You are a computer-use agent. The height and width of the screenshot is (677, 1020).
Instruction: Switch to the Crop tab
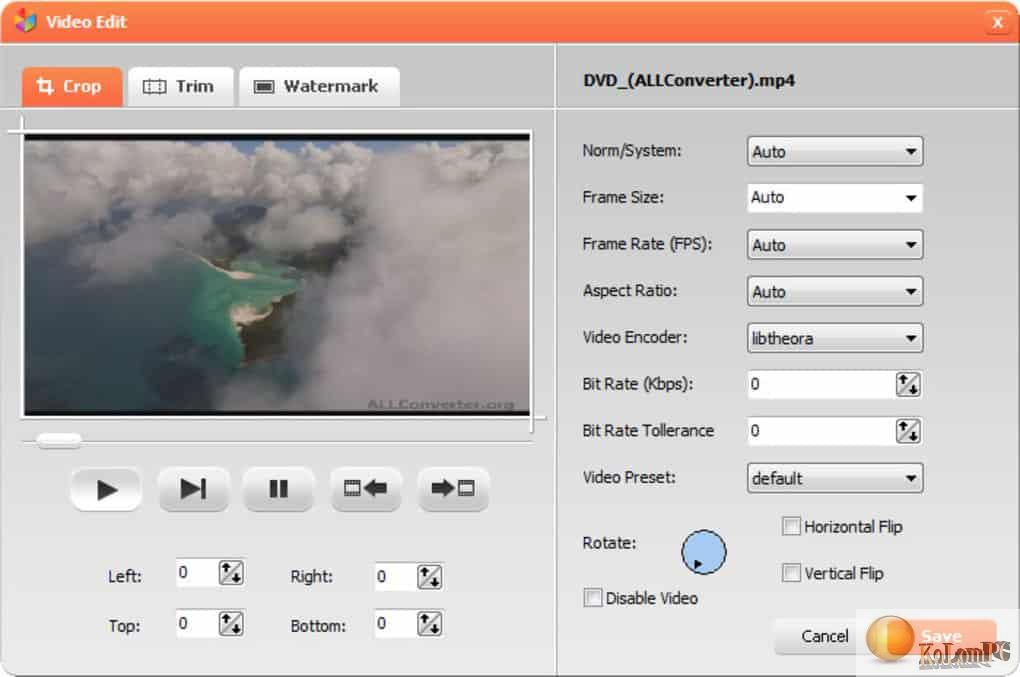tap(72, 86)
